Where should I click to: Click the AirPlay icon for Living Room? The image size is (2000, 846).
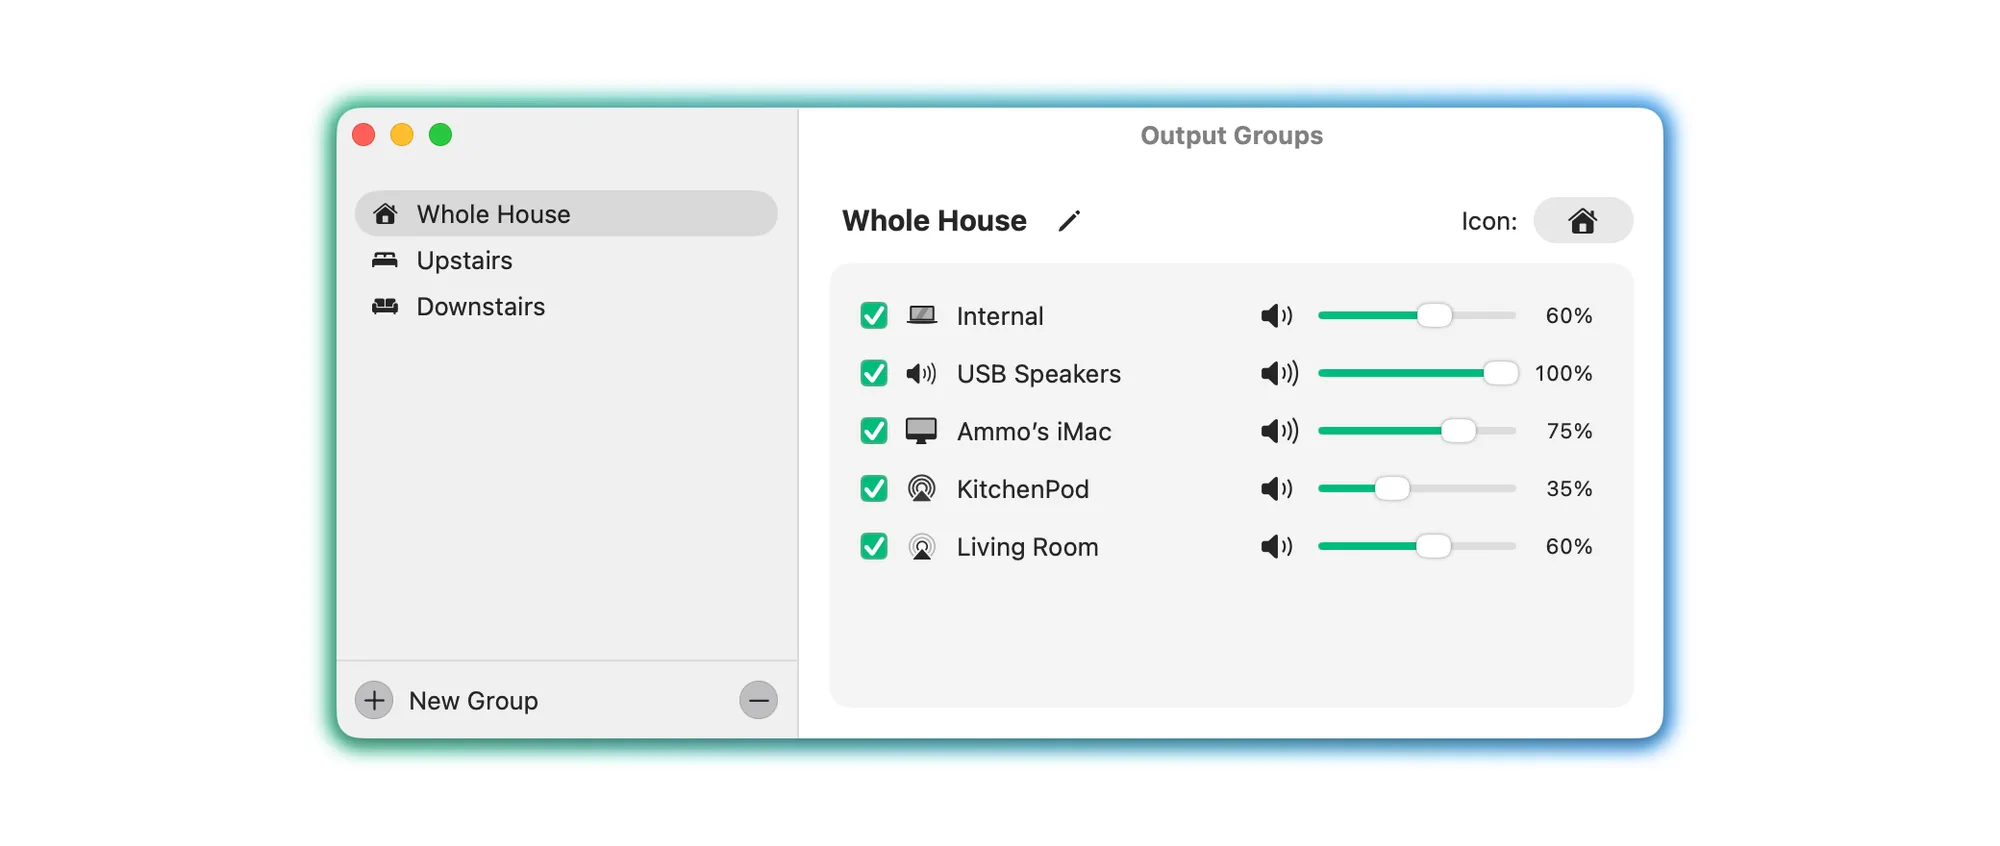[922, 547]
